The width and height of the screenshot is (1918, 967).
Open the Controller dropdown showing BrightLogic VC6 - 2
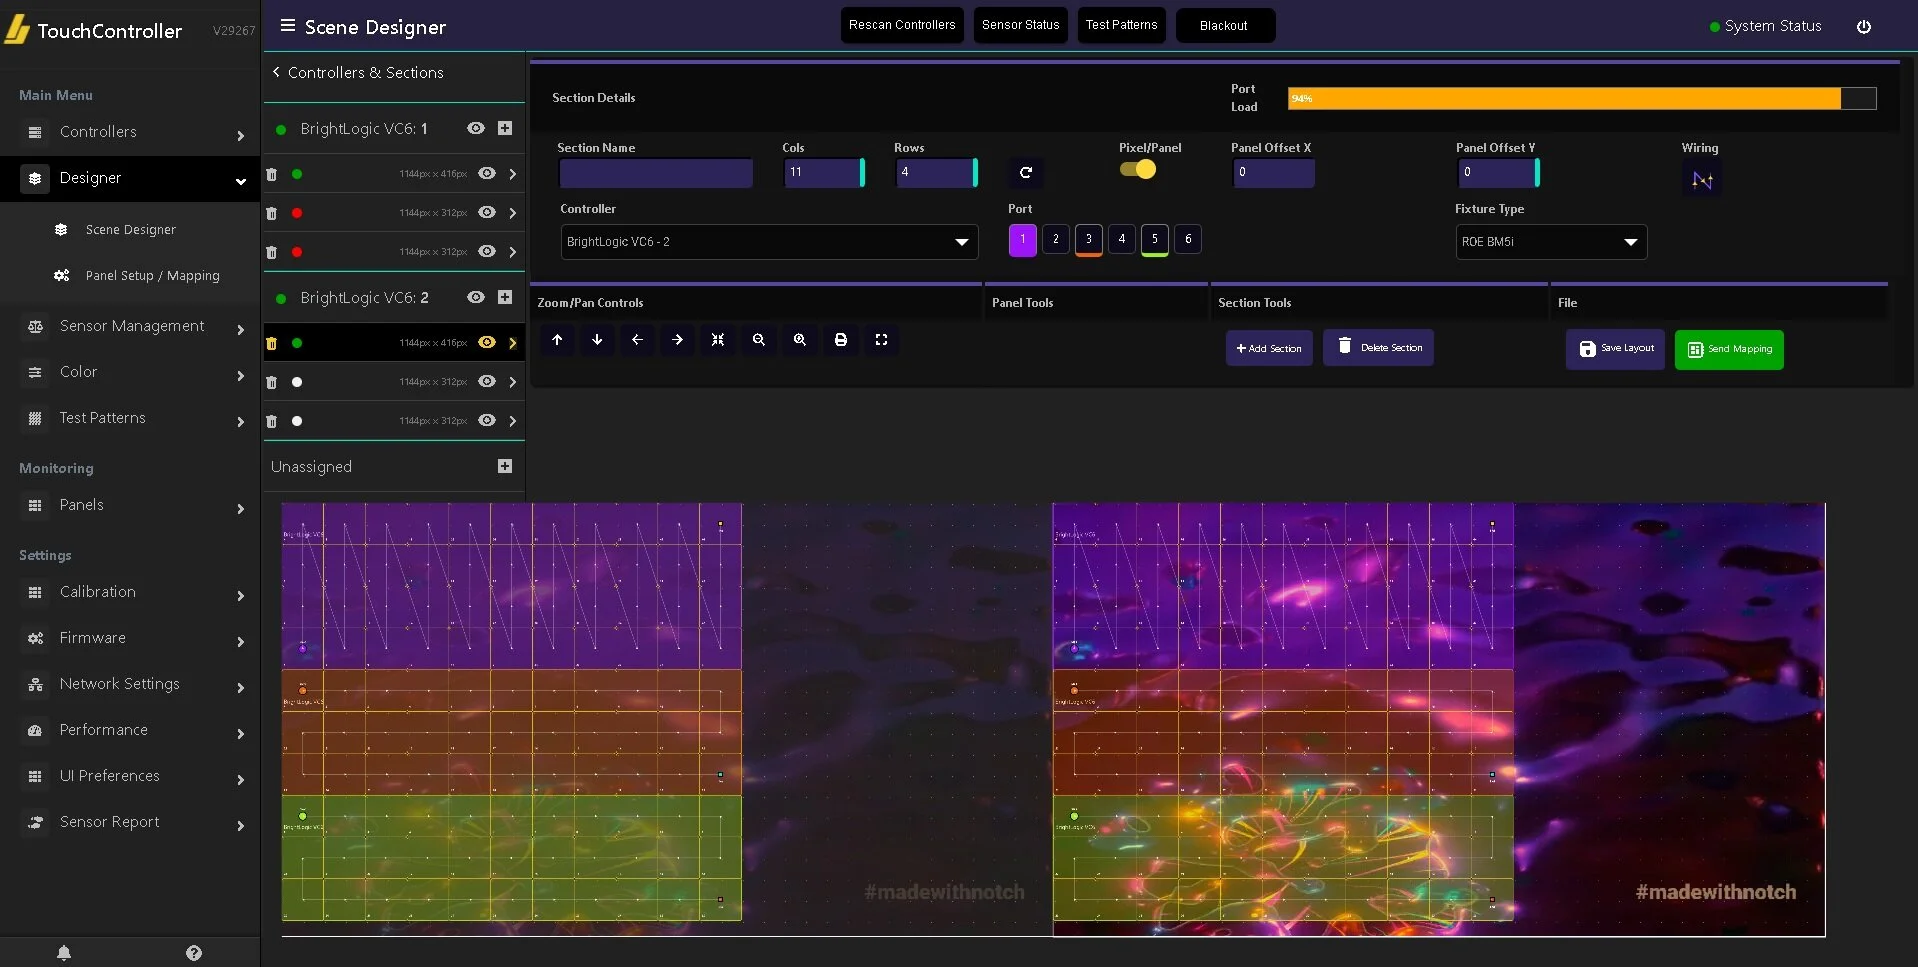point(768,242)
